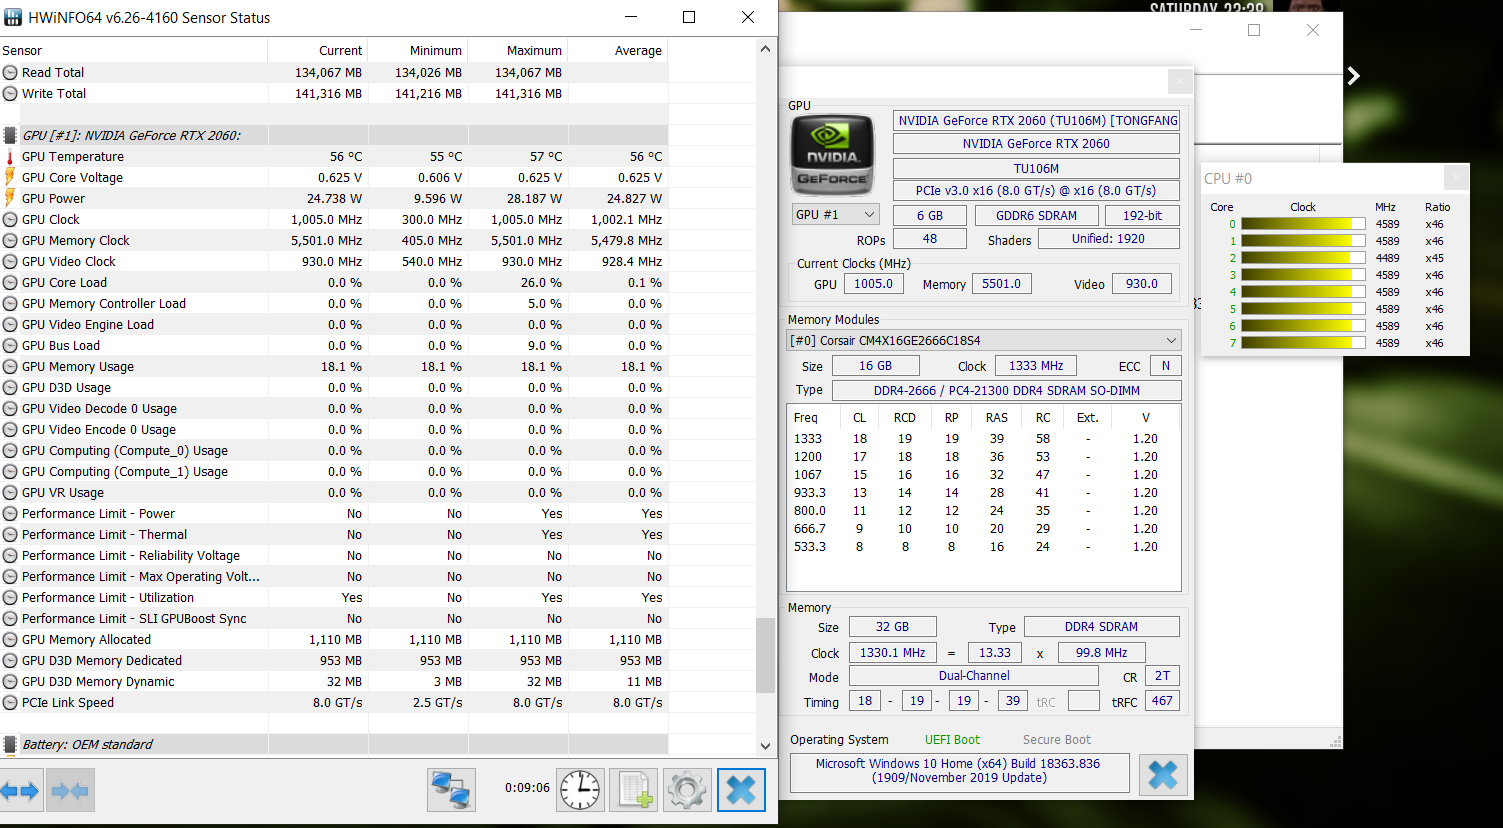Open the memory module Corsair dropdown
This screenshot has height=828, width=1503.
click(x=984, y=340)
